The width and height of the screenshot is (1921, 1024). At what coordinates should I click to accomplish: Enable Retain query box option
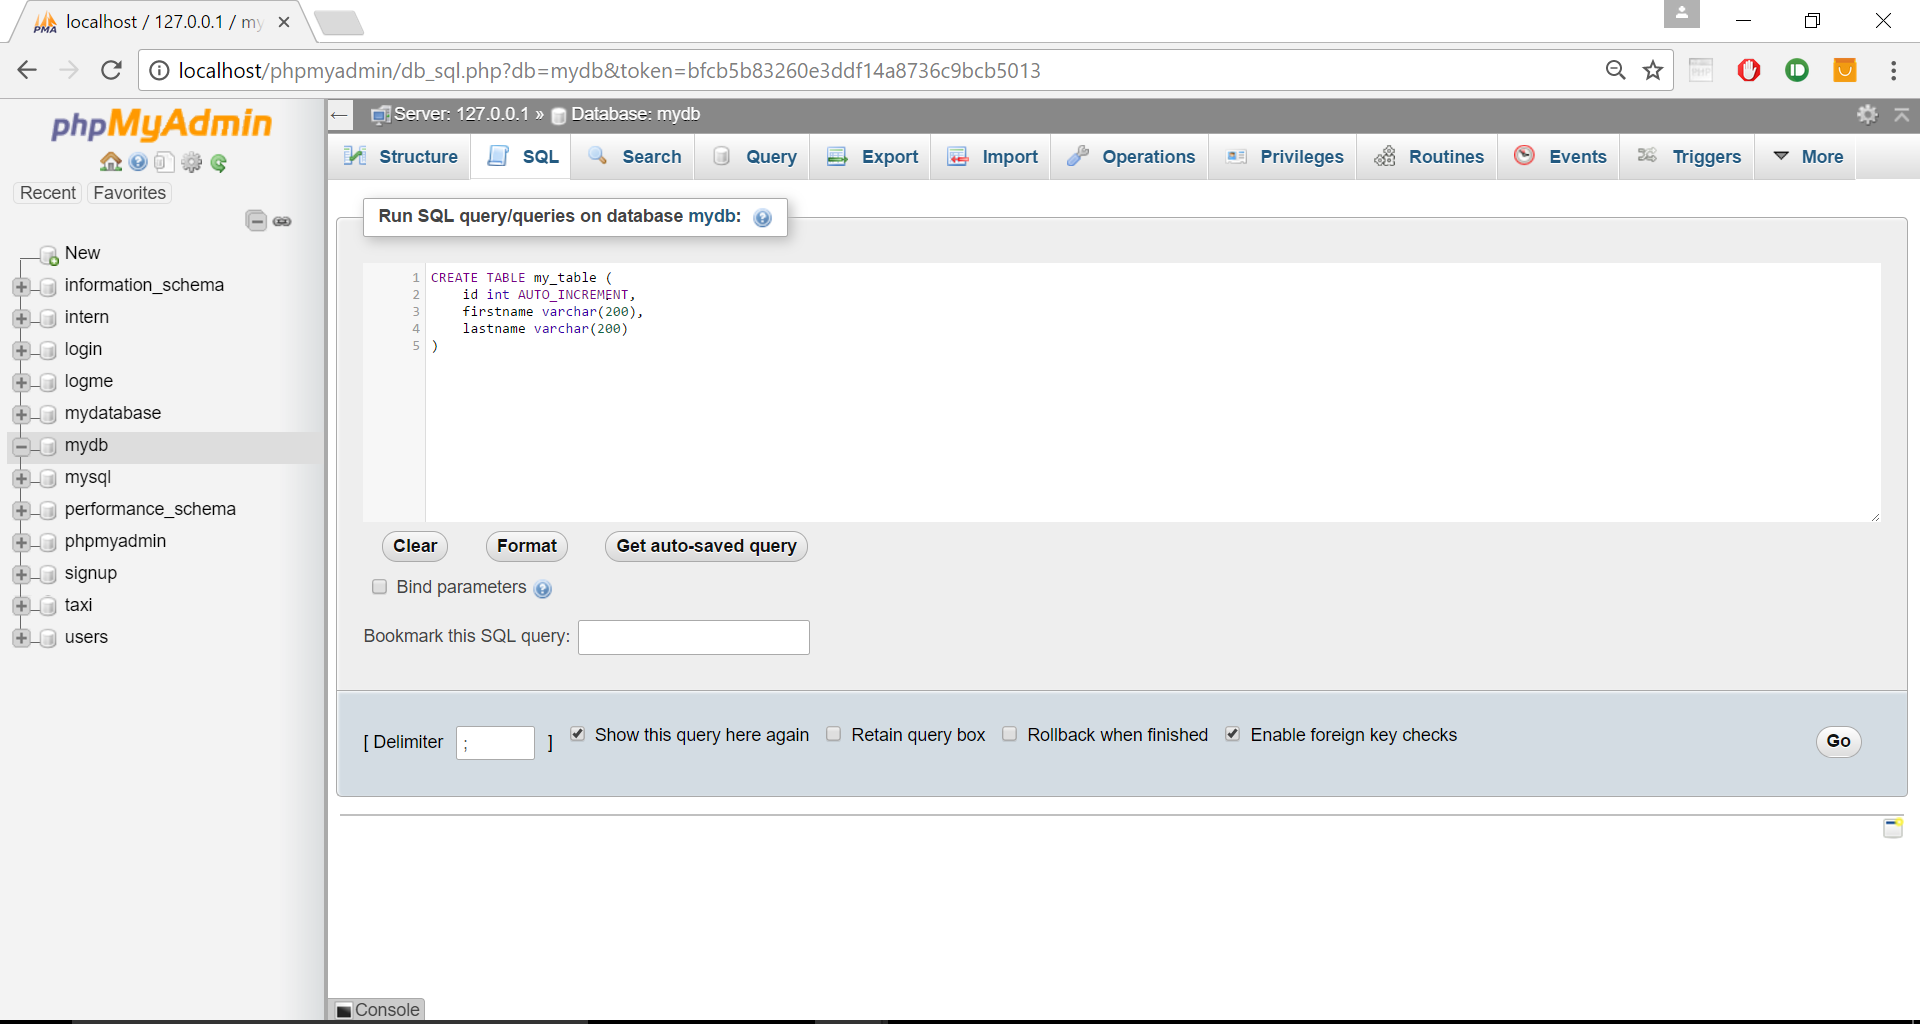point(833,734)
